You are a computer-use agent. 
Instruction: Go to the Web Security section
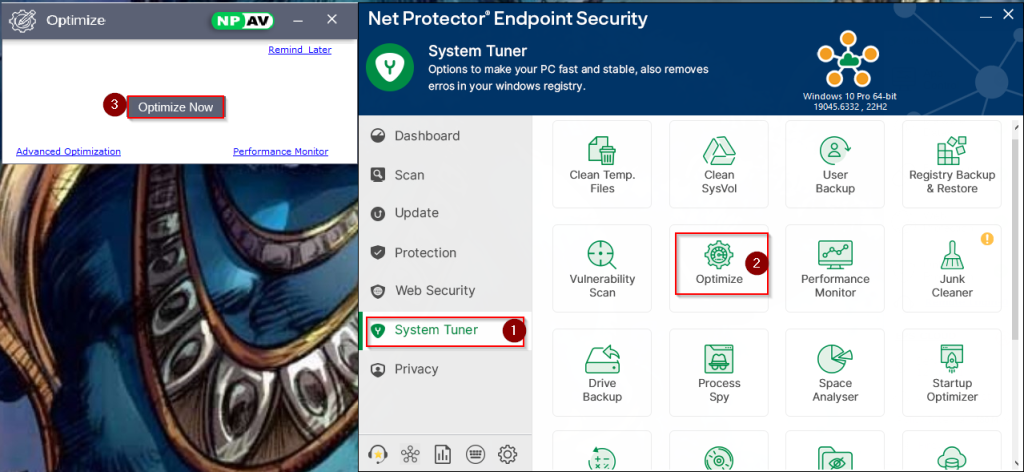(434, 291)
